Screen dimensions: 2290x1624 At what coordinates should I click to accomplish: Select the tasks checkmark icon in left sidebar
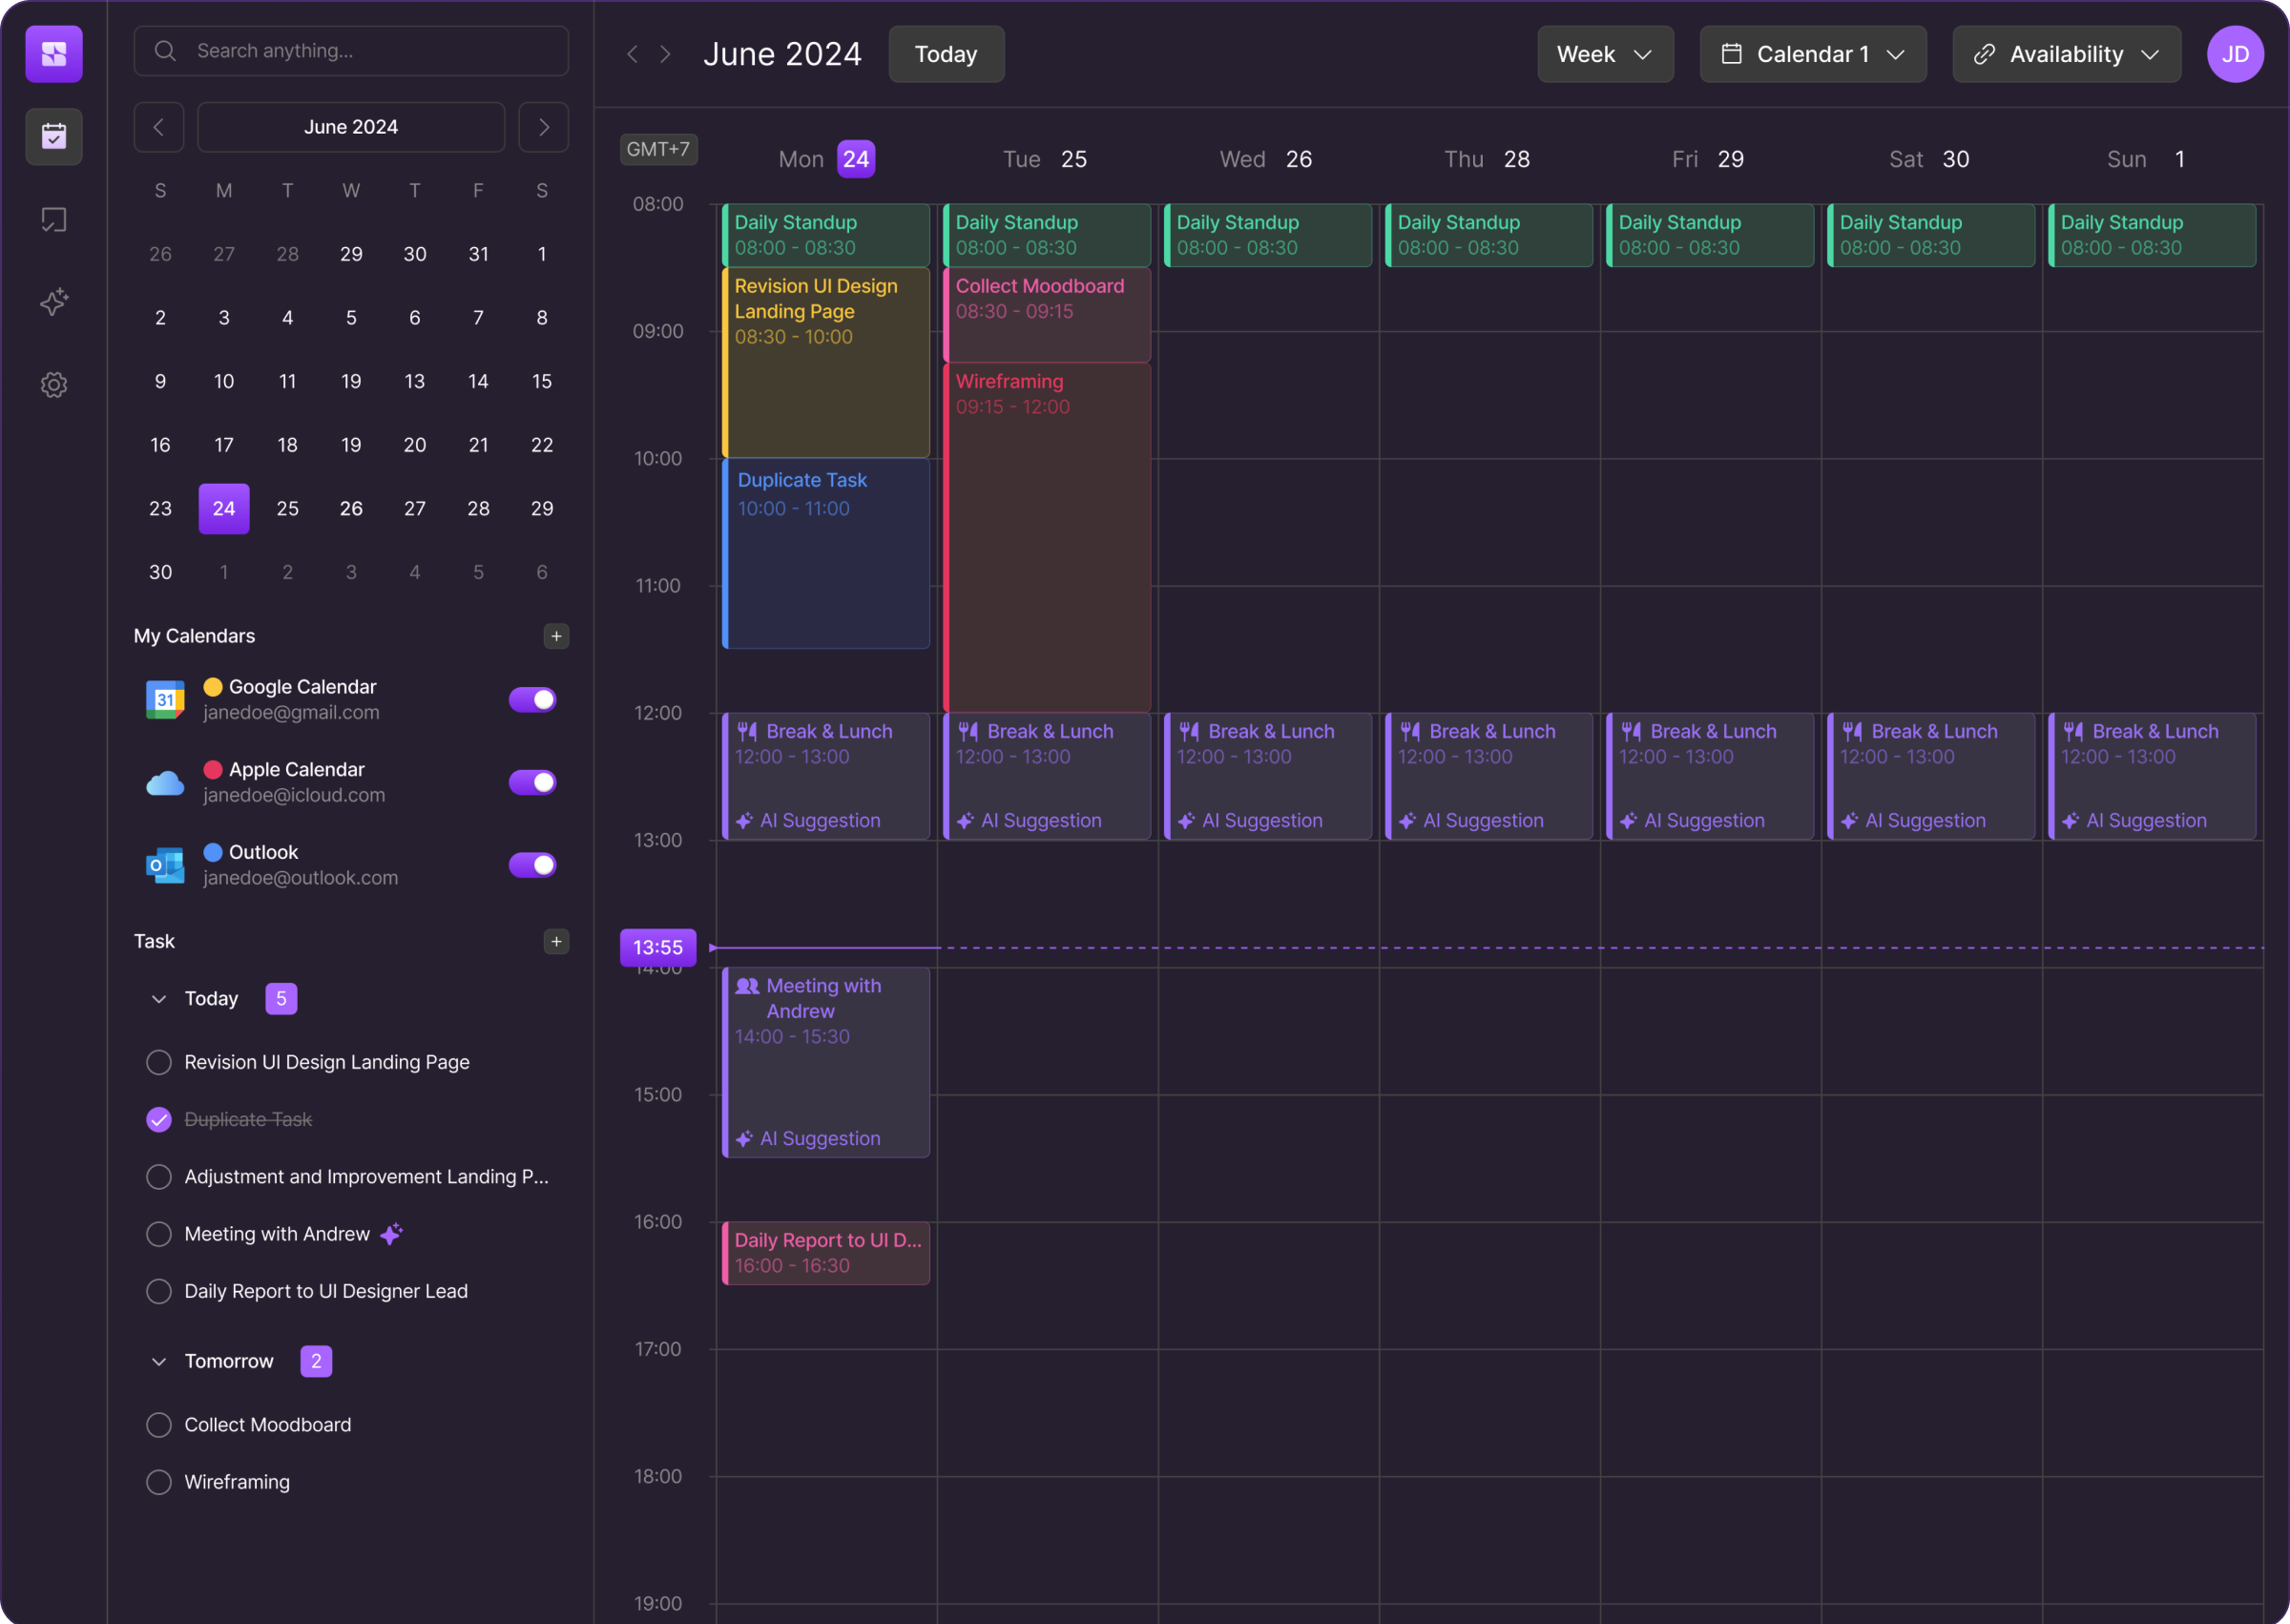tap(54, 219)
